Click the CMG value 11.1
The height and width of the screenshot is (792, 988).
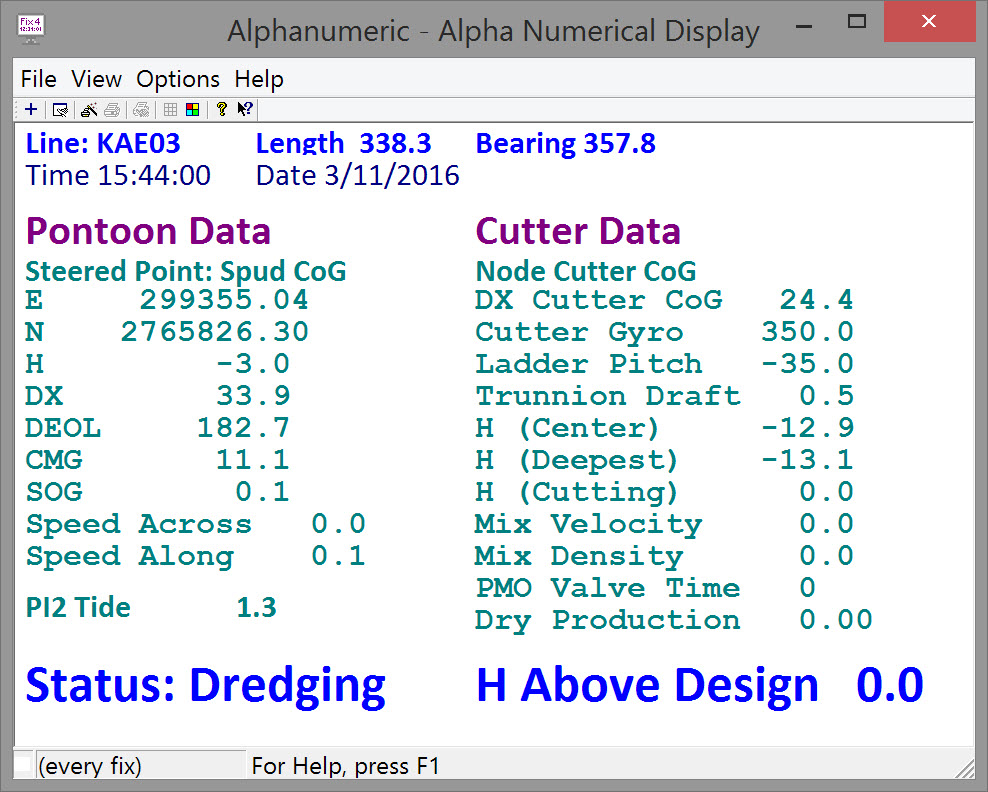253,460
